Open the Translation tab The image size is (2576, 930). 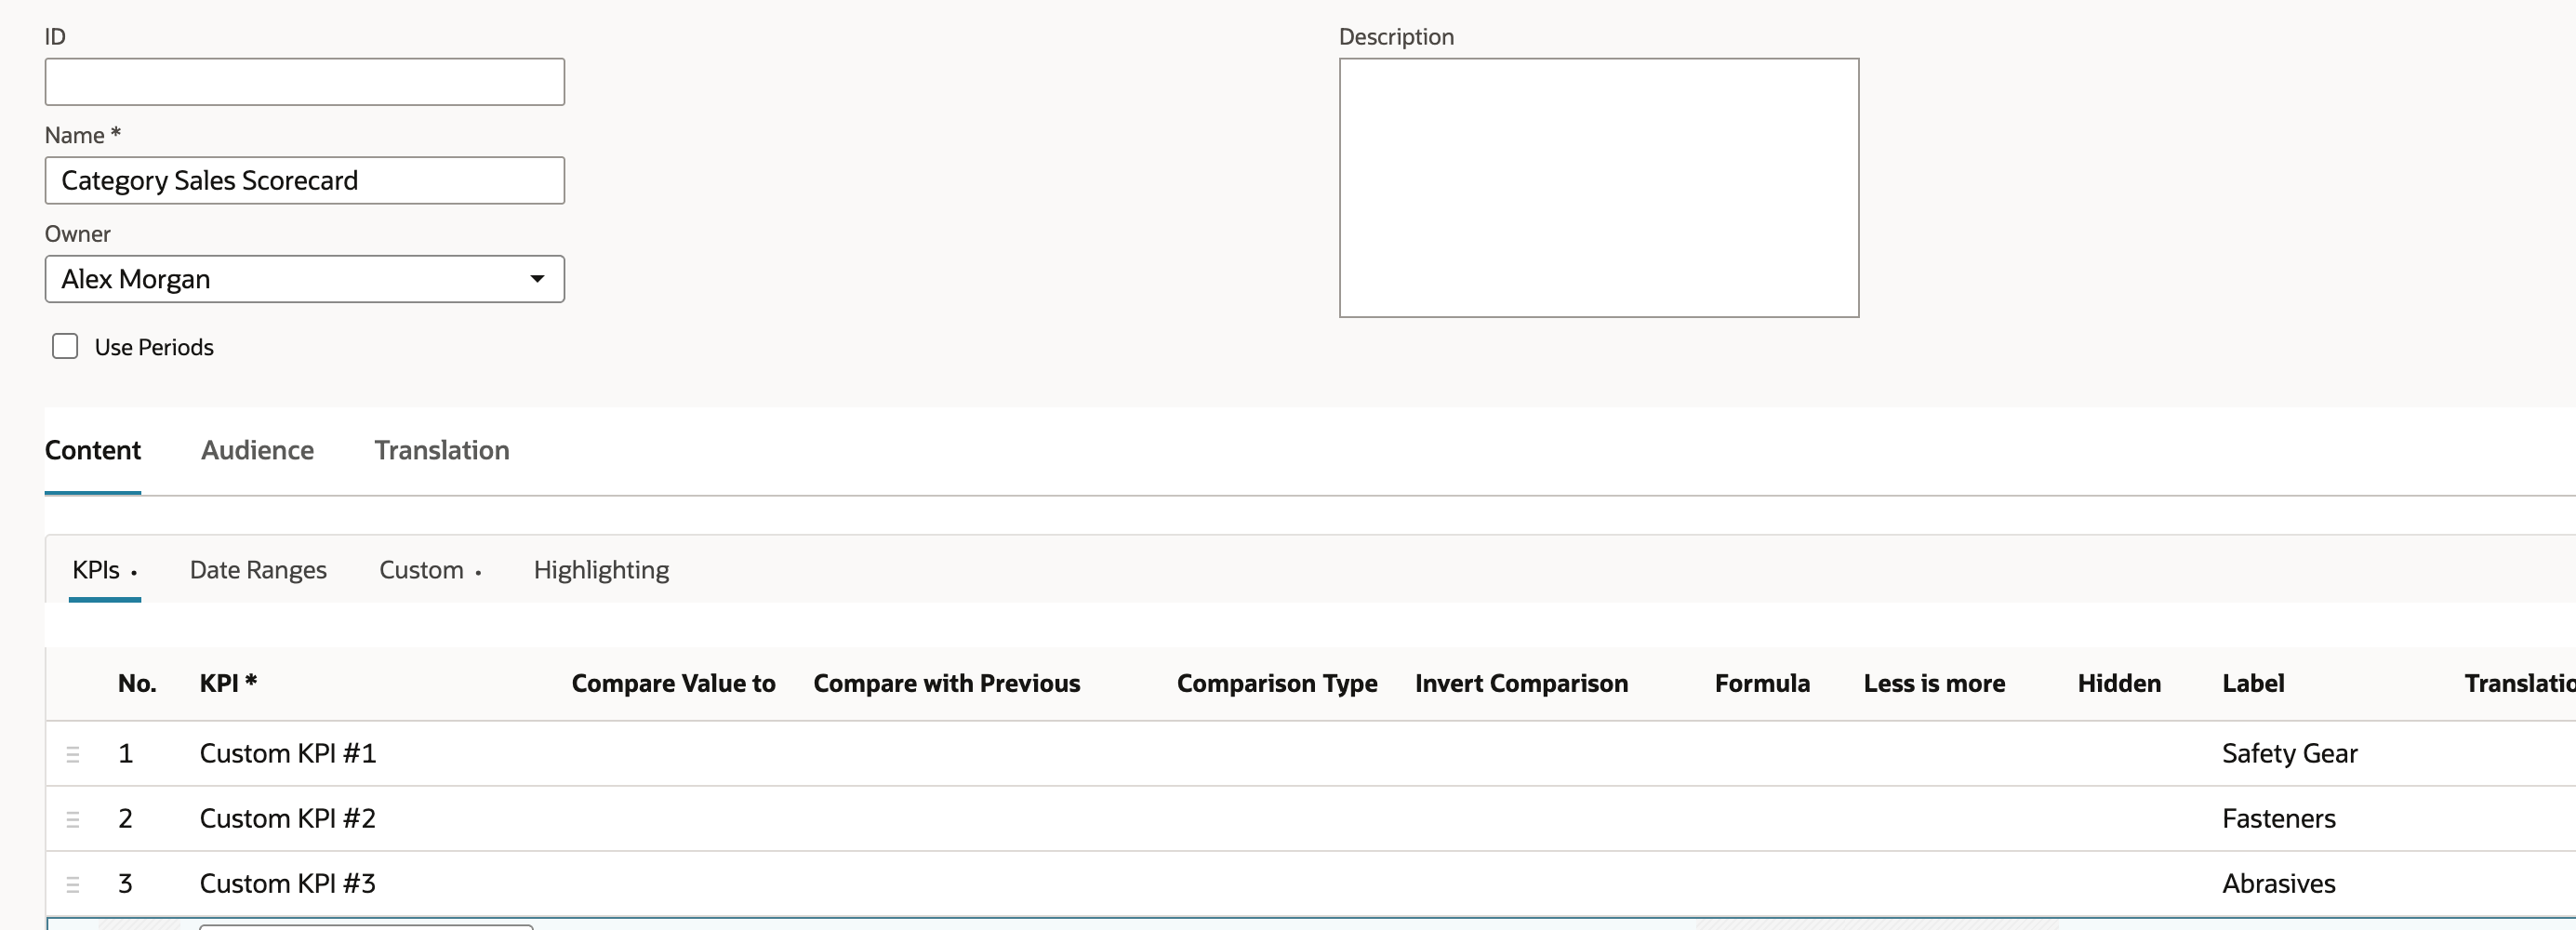click(x=442, y=450)
